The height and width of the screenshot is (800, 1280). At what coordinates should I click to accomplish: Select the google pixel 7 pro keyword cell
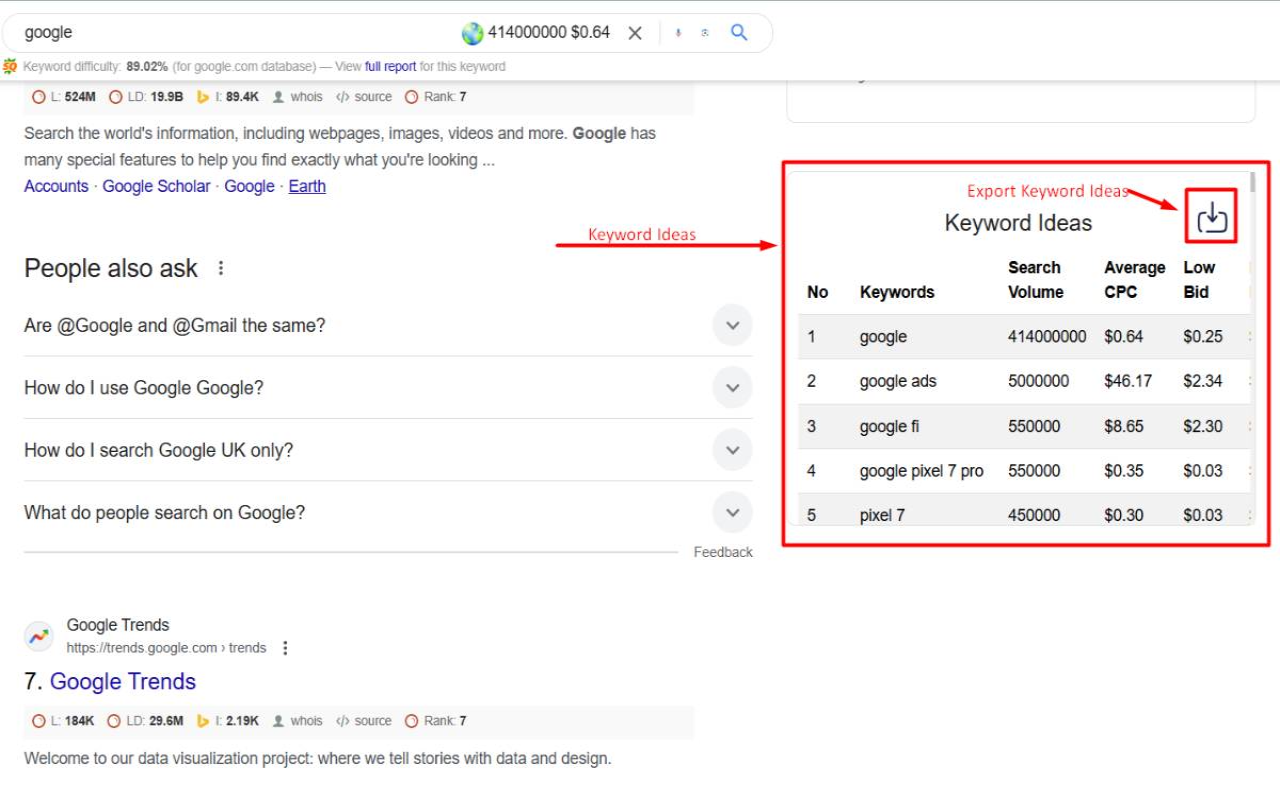(921, 471)
